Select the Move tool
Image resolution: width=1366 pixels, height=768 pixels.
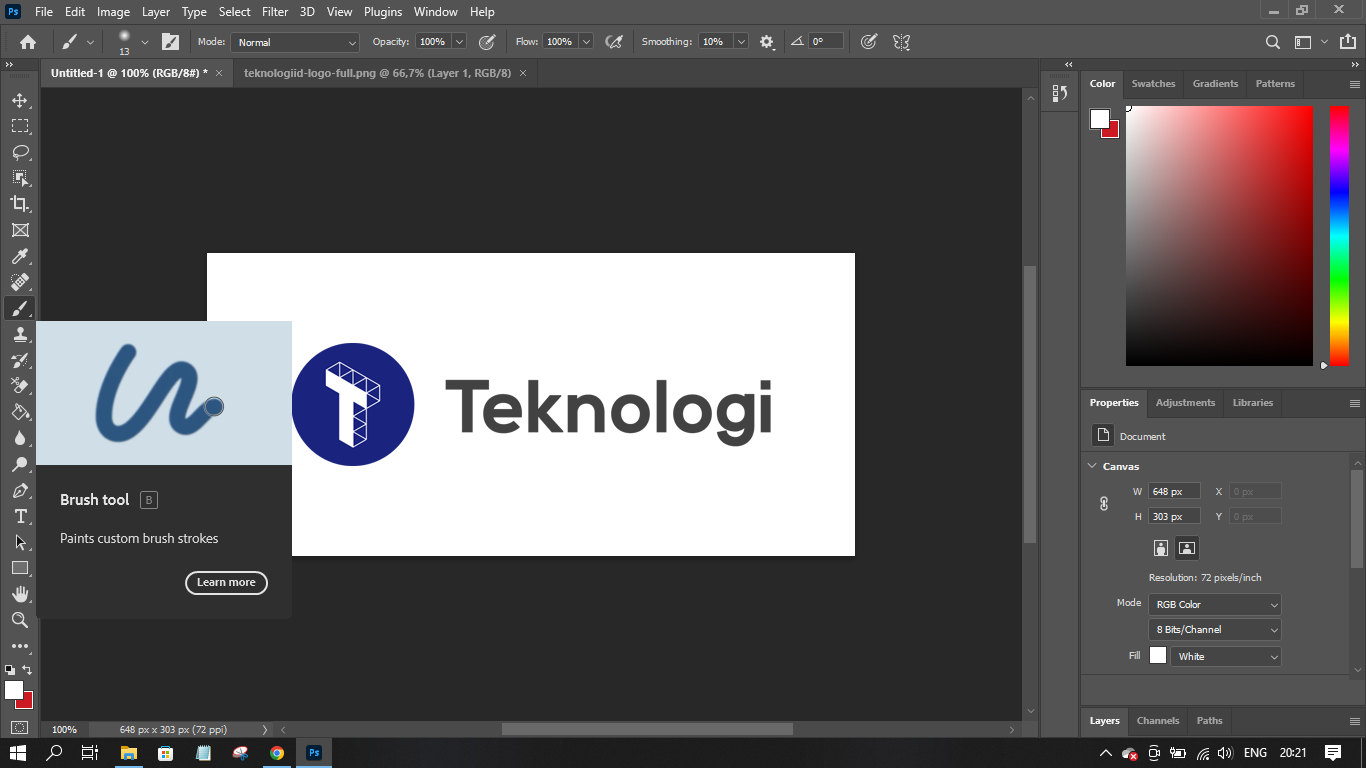click(x=19, y=100)
